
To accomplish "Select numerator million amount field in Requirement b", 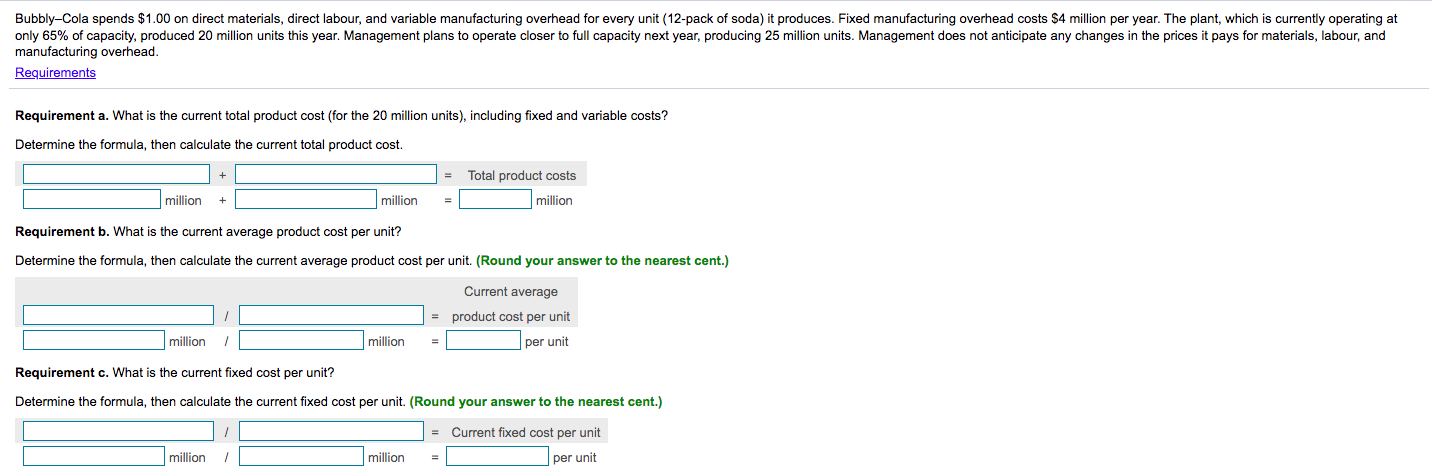I will point(94,341).
